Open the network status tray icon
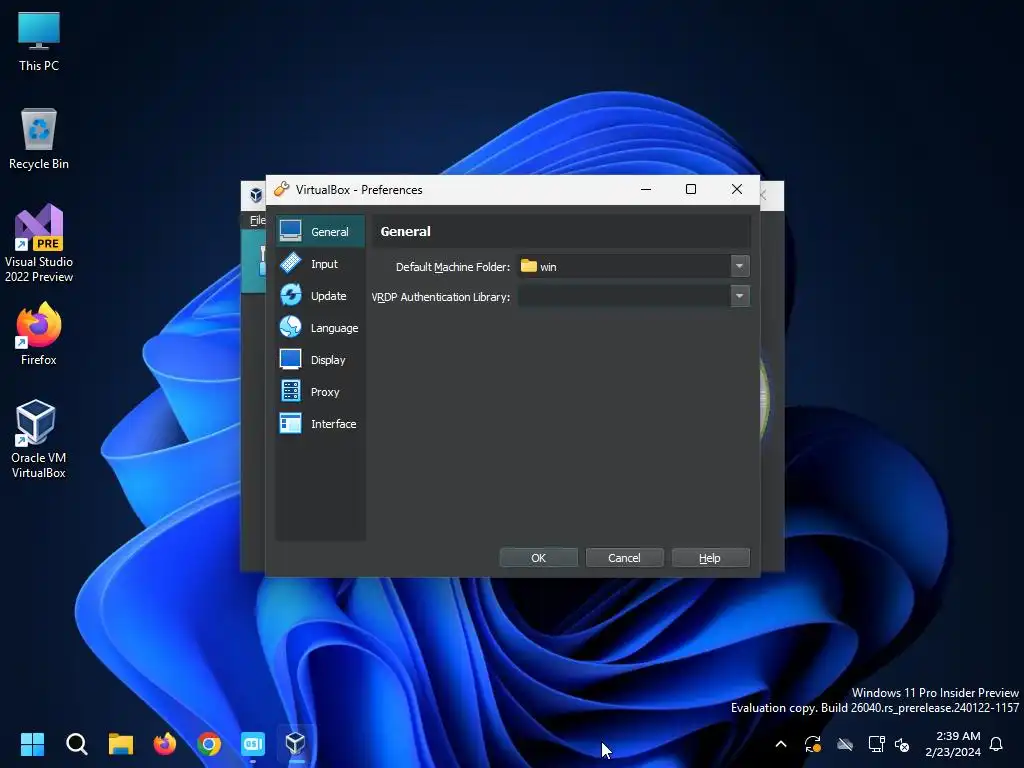The image size is (1024, 768). tap(876, 744)
